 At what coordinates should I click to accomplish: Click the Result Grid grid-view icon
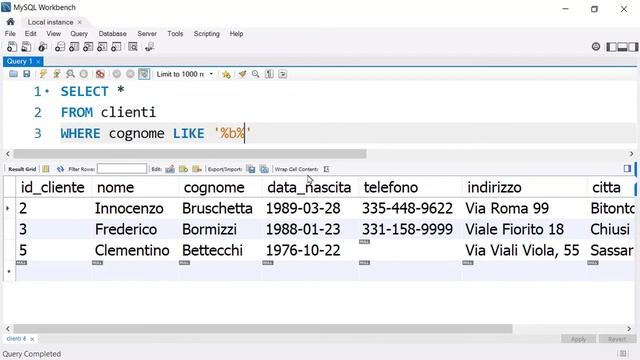(46, 169)
